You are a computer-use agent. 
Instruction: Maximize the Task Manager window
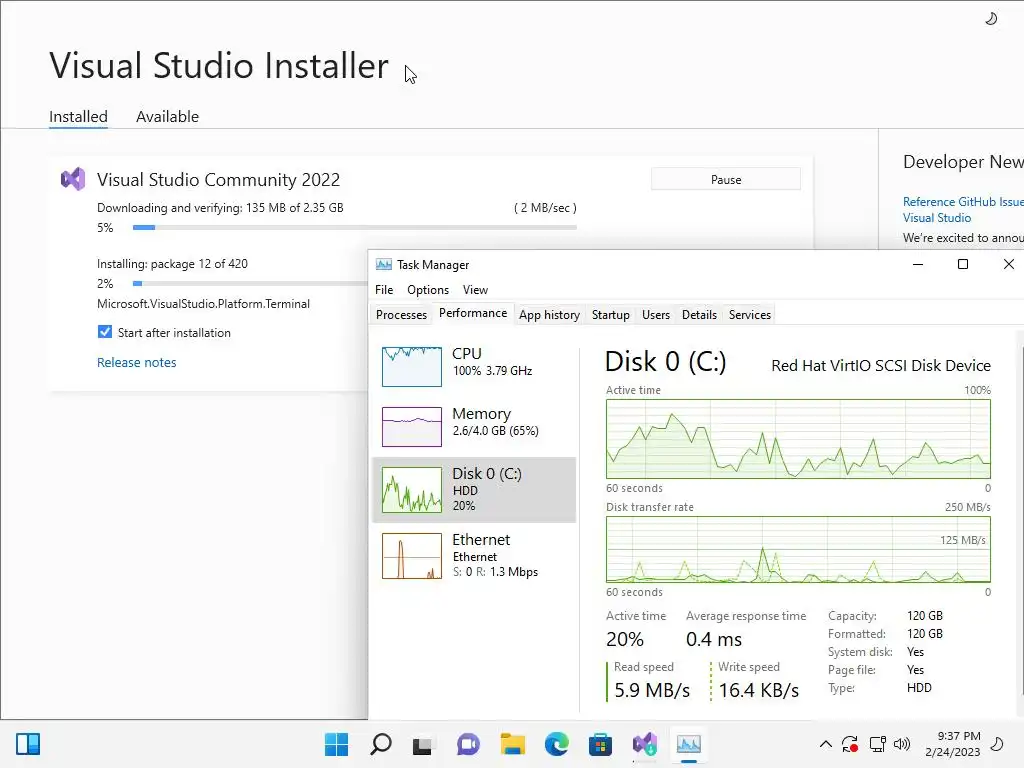[x=963, y=264]
